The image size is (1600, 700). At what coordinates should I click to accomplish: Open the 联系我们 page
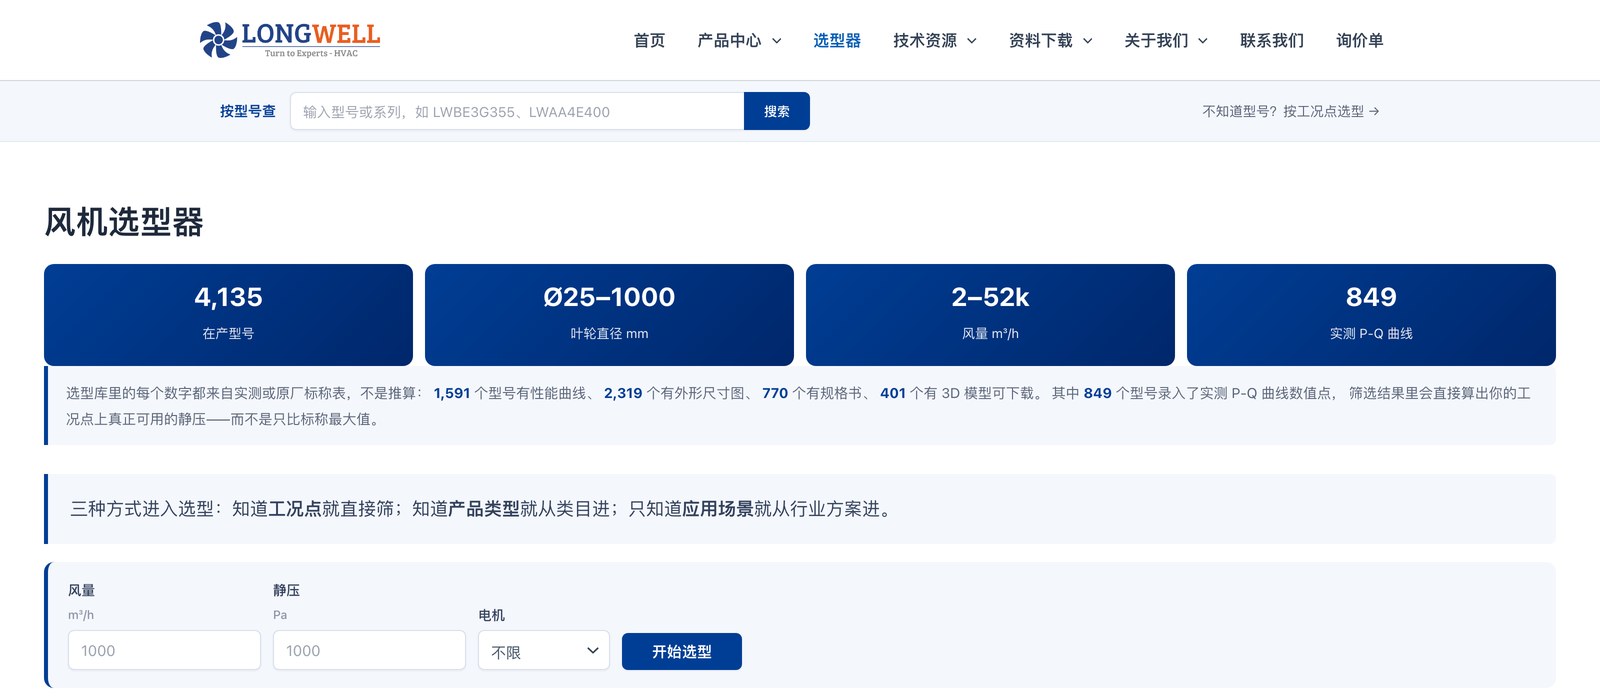(x=1272, y=40)
